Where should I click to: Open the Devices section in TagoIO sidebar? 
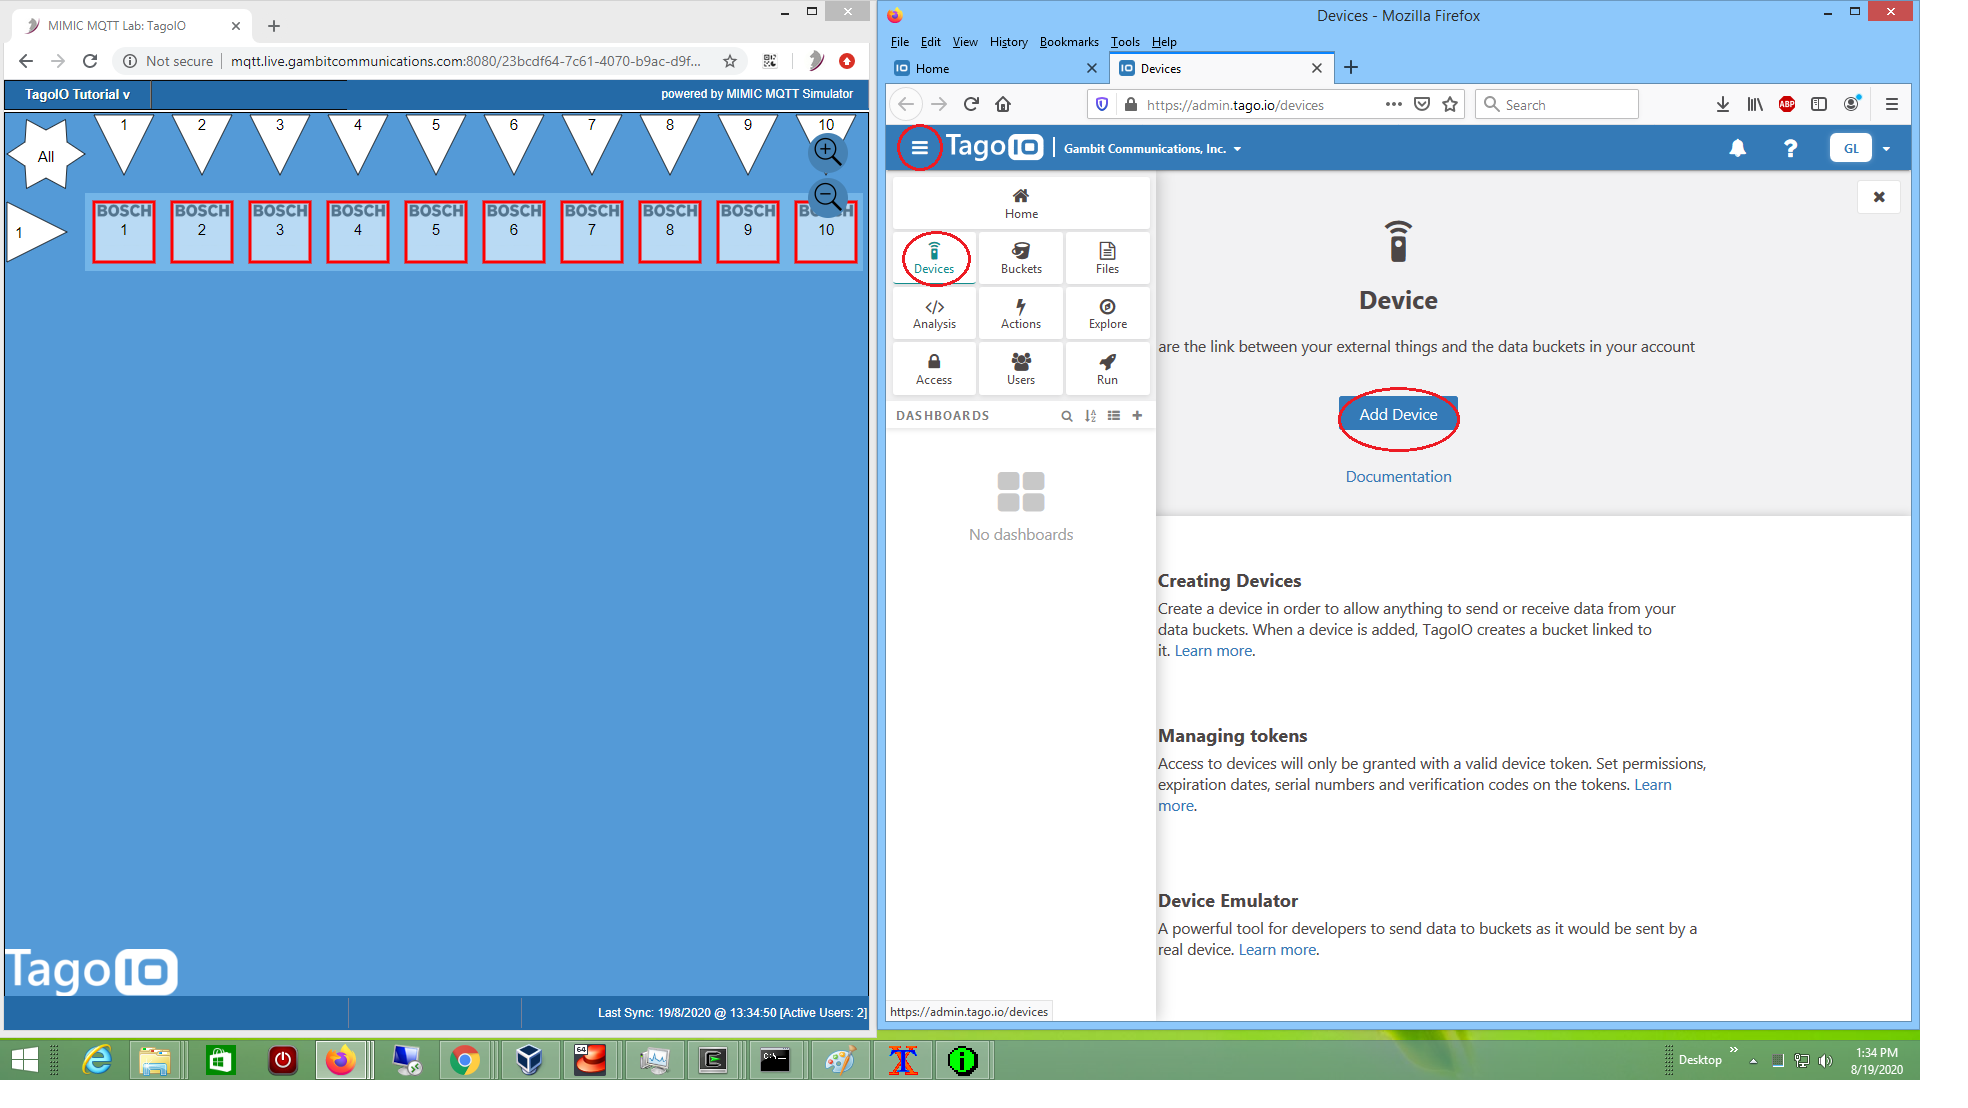pyautogui.click(x=934, y=258)
